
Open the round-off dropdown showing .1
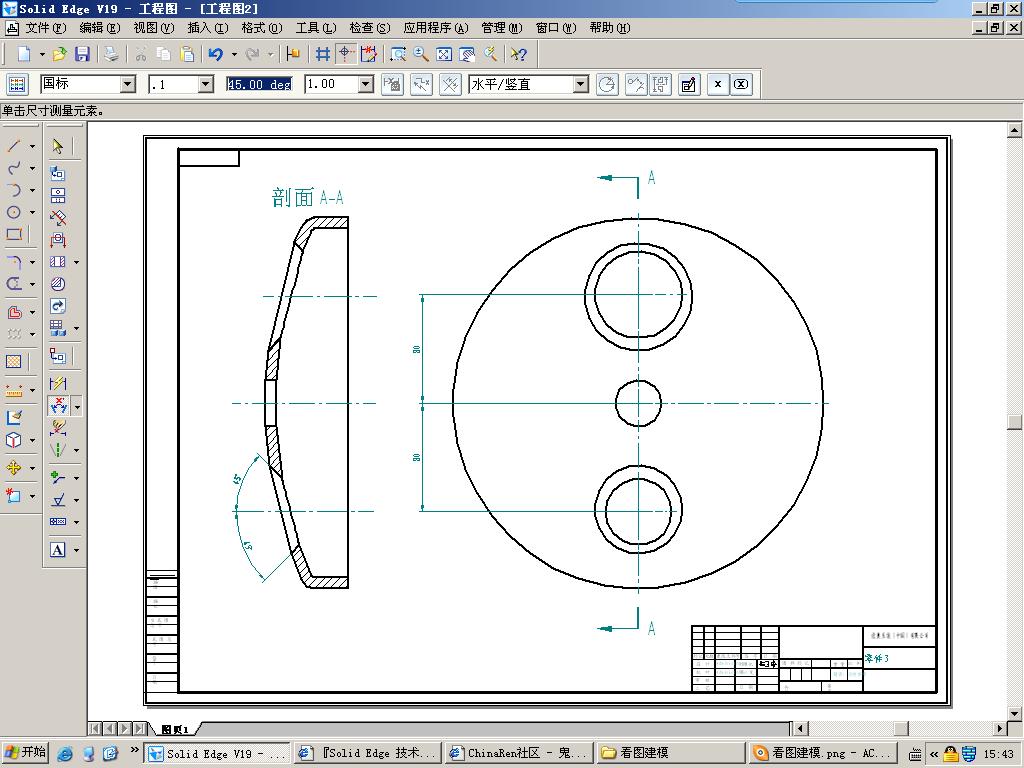point(206,84)
